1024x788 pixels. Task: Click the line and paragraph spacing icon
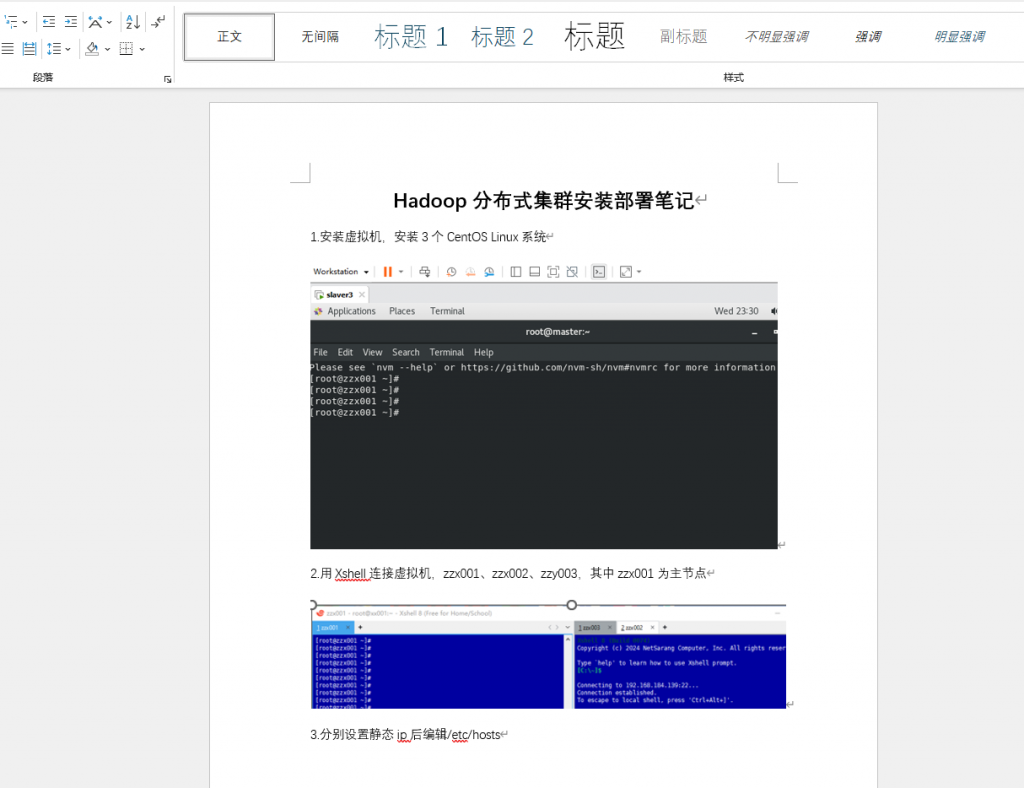(x=53, y=48)
